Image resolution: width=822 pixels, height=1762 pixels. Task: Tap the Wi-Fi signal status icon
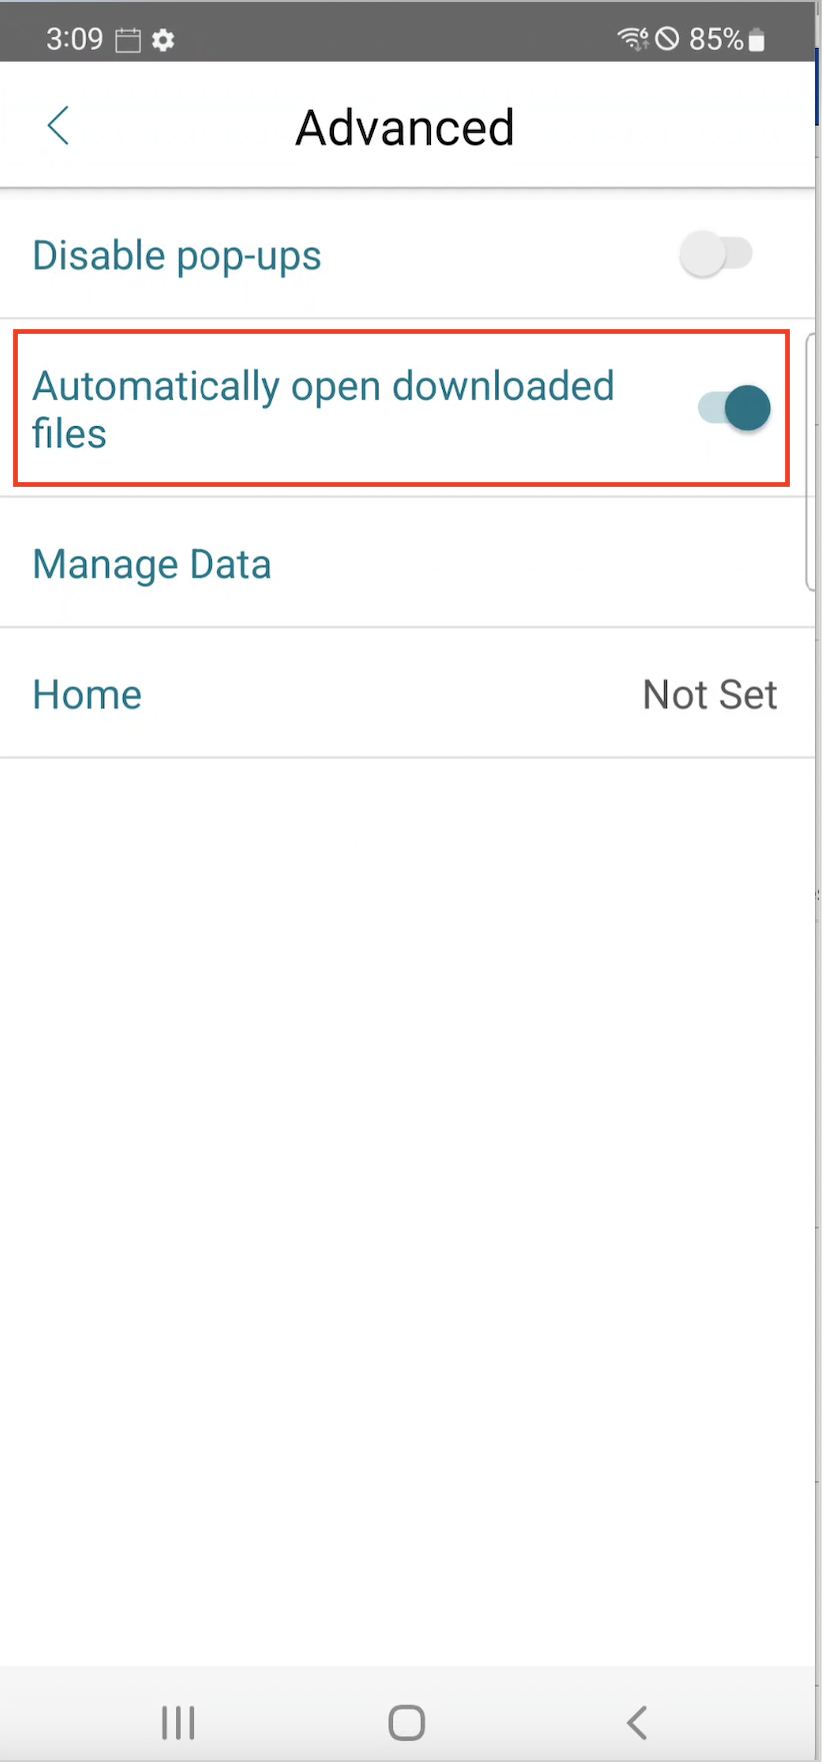[x=632, y=39]
